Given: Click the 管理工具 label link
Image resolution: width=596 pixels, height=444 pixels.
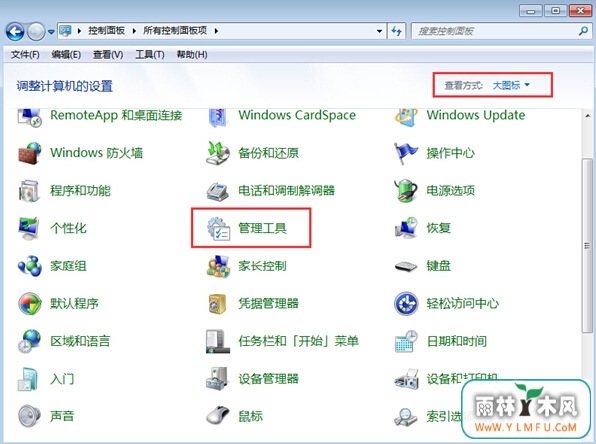Looking at the screenshot, I should click(x=262, y=228).
